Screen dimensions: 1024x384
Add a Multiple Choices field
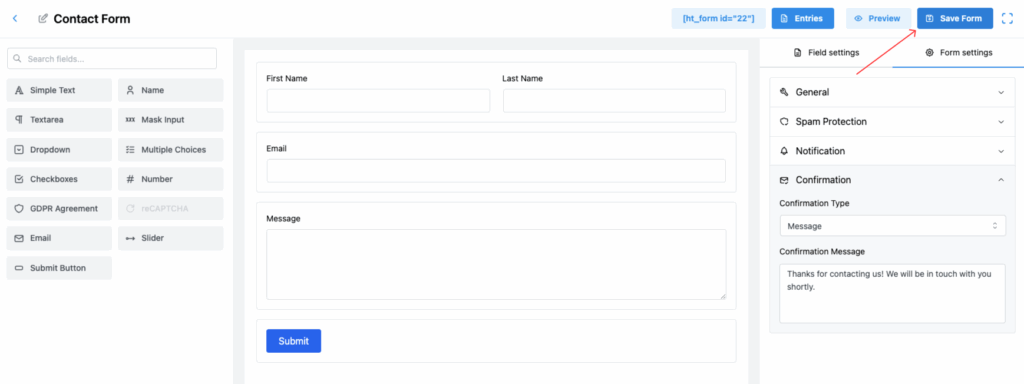(170, 150)
